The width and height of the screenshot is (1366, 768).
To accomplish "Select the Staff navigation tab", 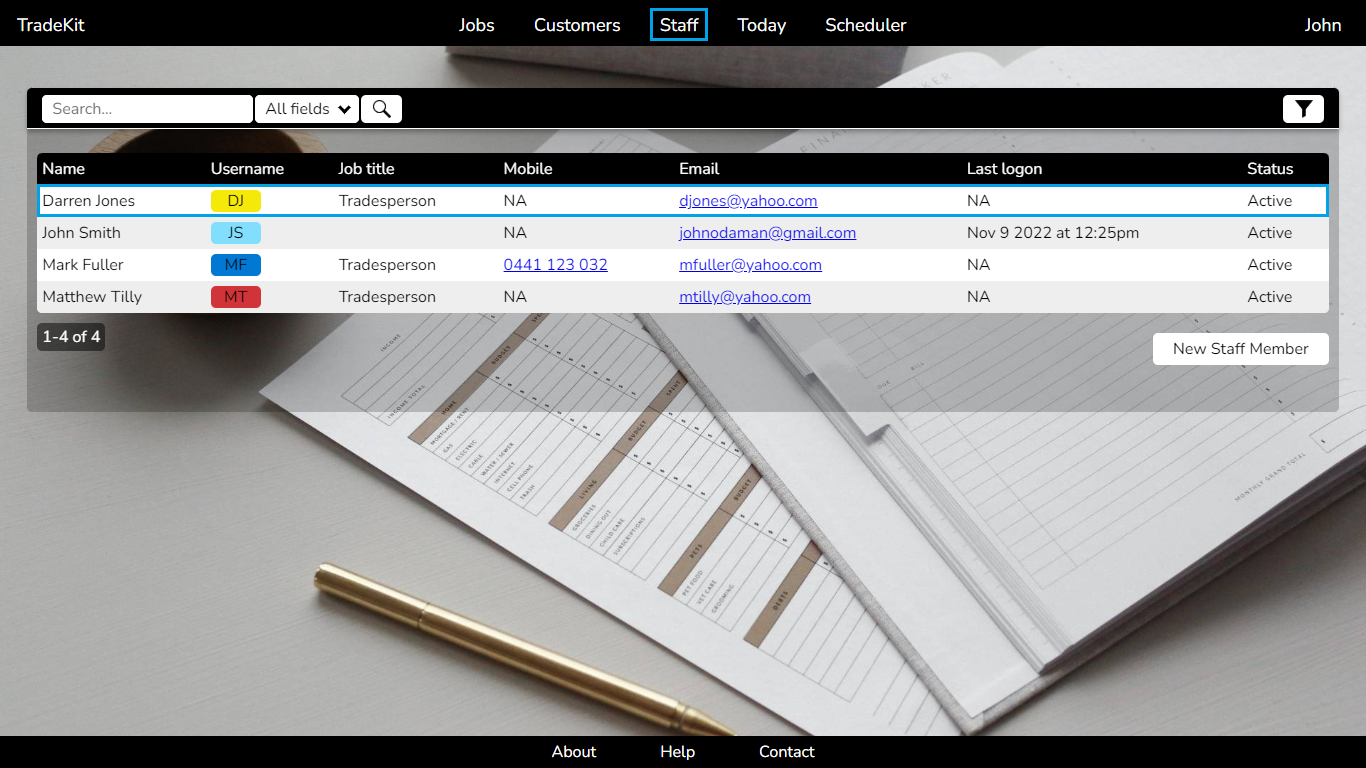I will pyautogui.click(x=679, y=25).
